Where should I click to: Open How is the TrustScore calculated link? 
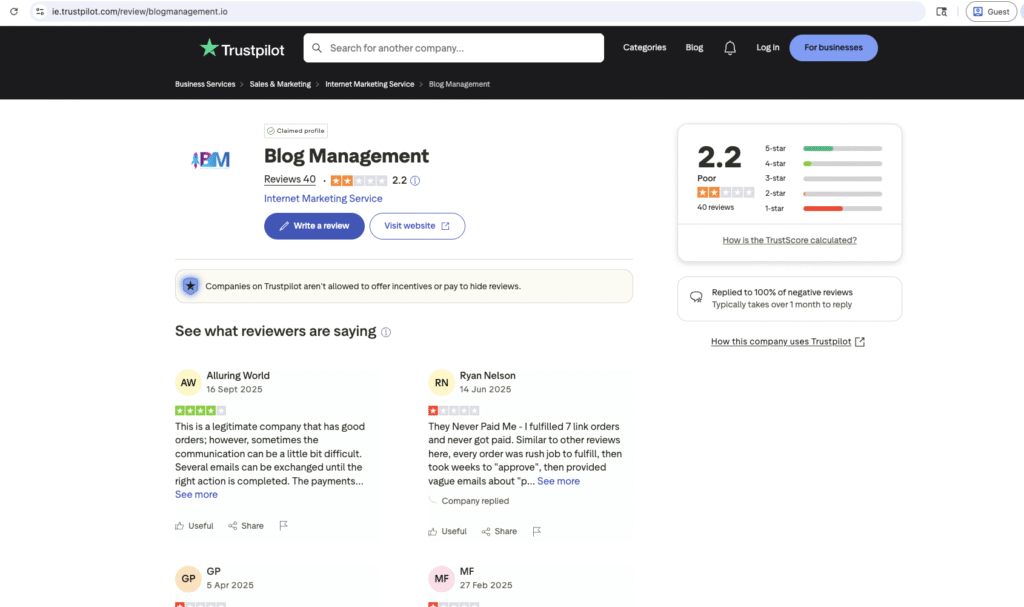789,240
